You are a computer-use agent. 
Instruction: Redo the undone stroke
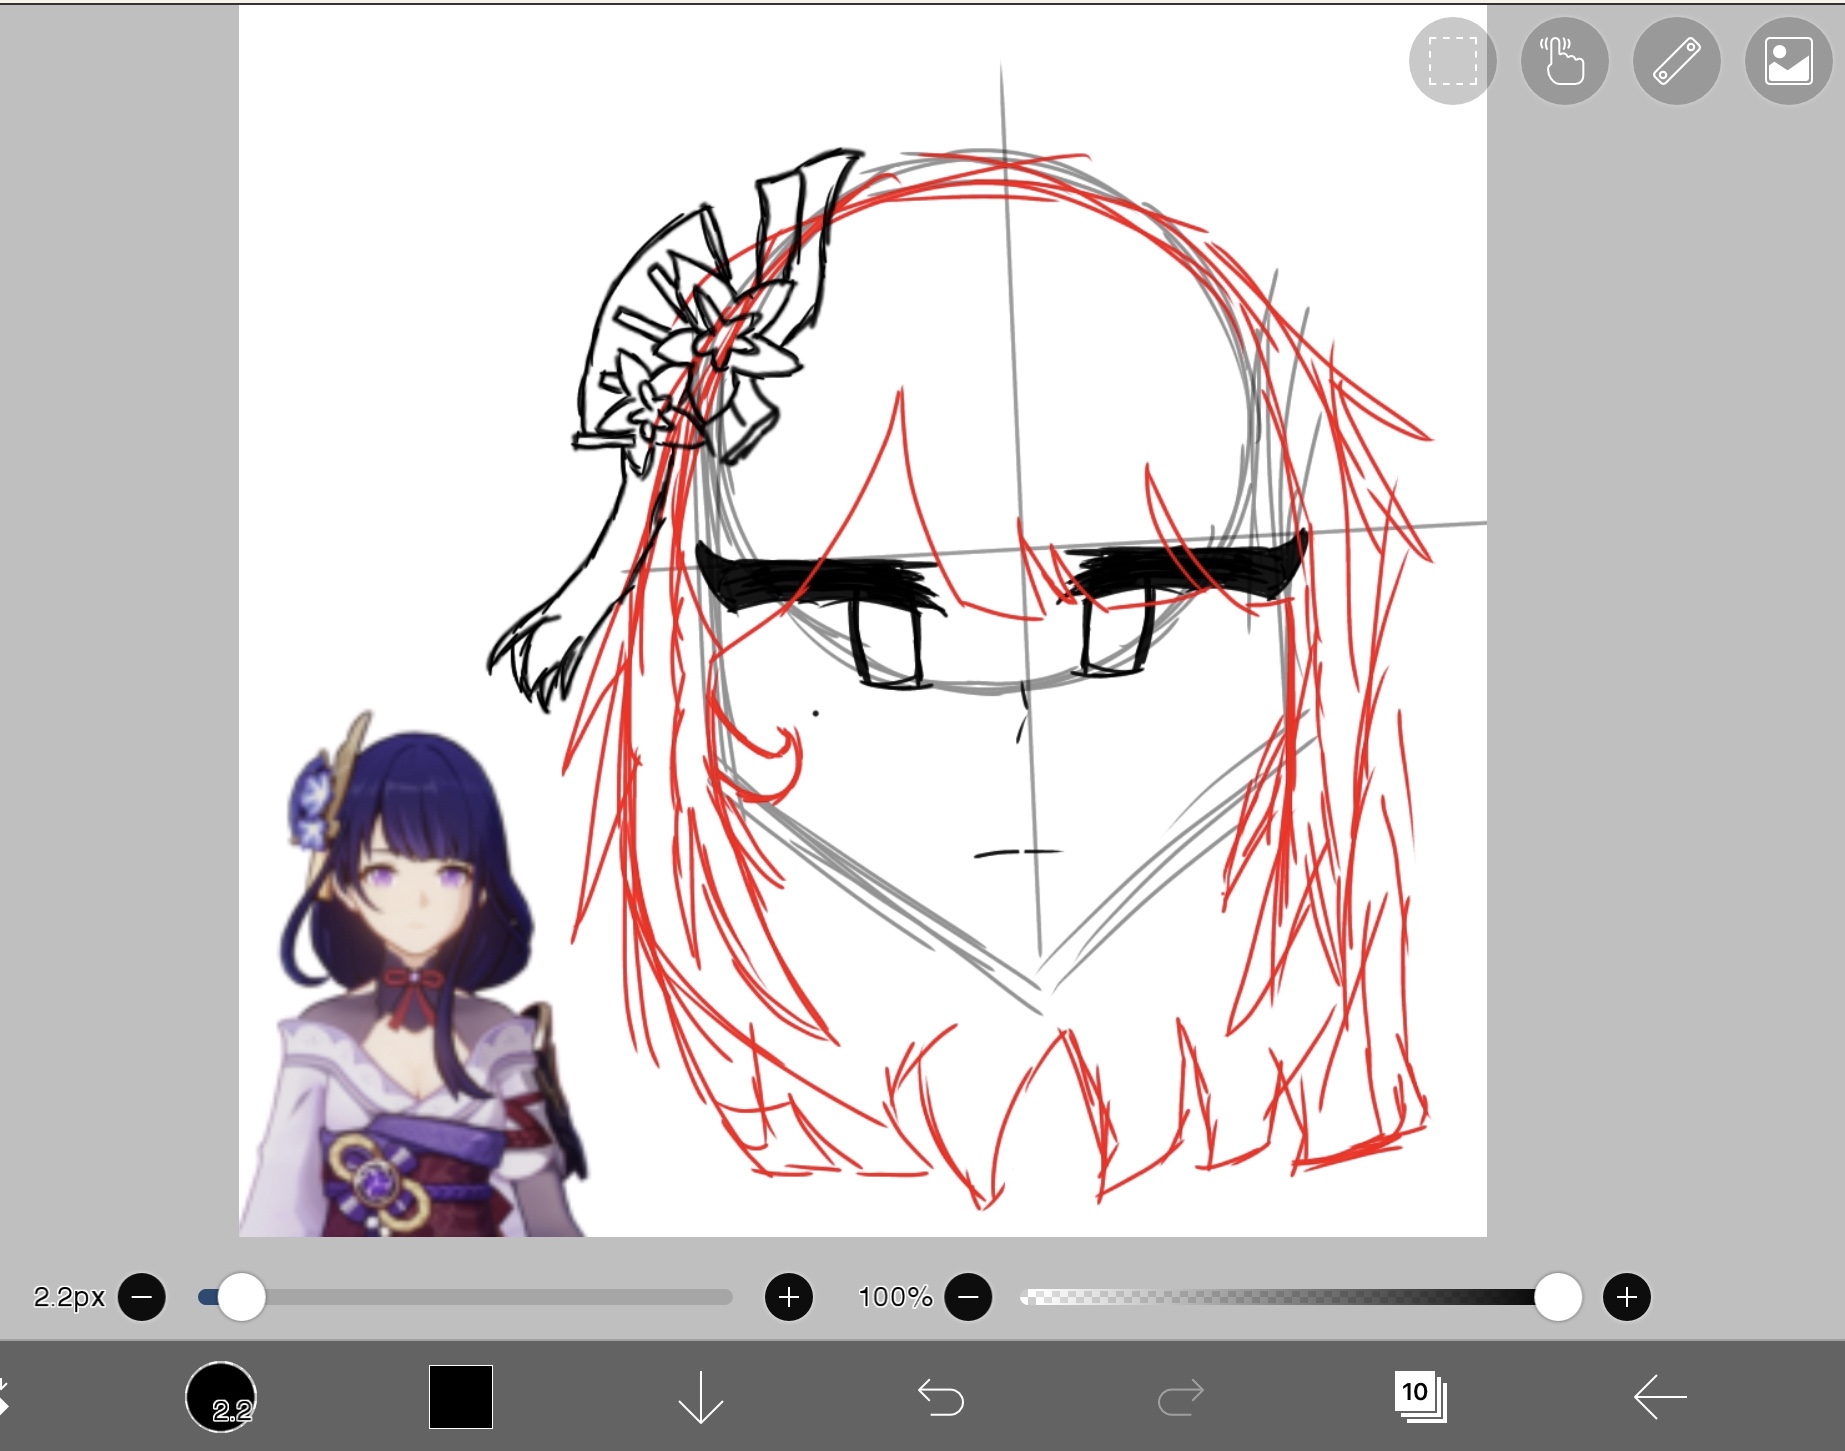tap(1180, 1397)
